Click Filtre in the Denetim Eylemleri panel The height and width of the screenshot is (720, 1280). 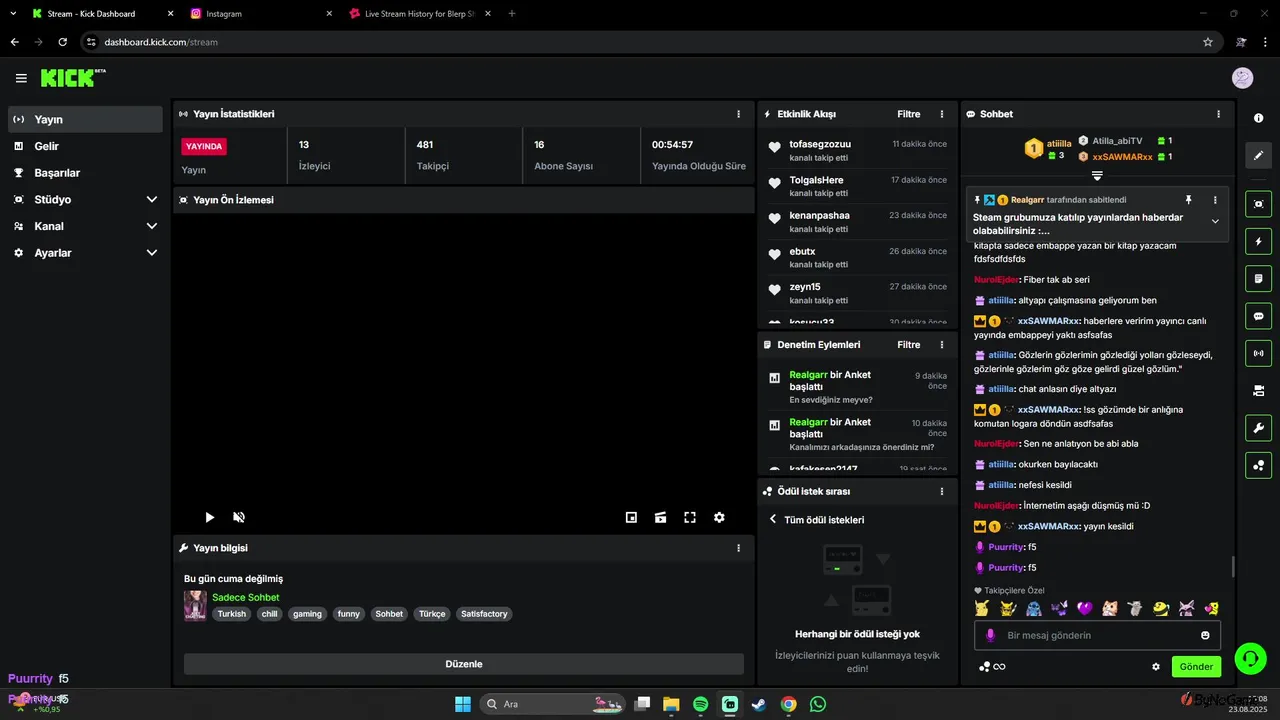[x=908, y=345]
